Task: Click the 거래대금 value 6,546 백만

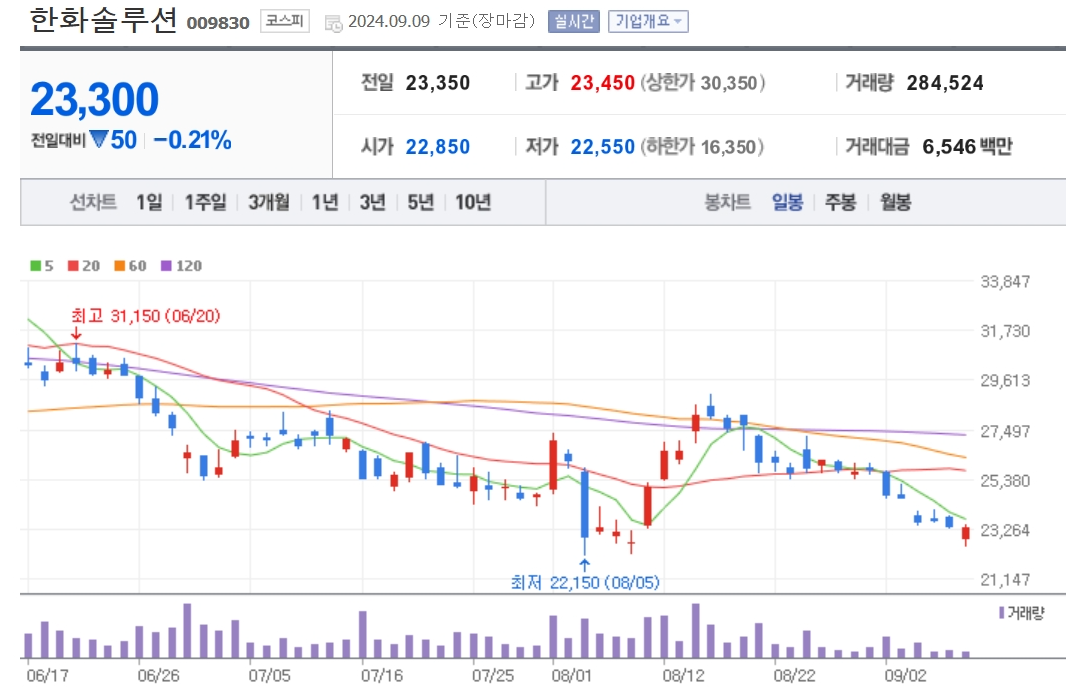Action: [x=967, y=146]
